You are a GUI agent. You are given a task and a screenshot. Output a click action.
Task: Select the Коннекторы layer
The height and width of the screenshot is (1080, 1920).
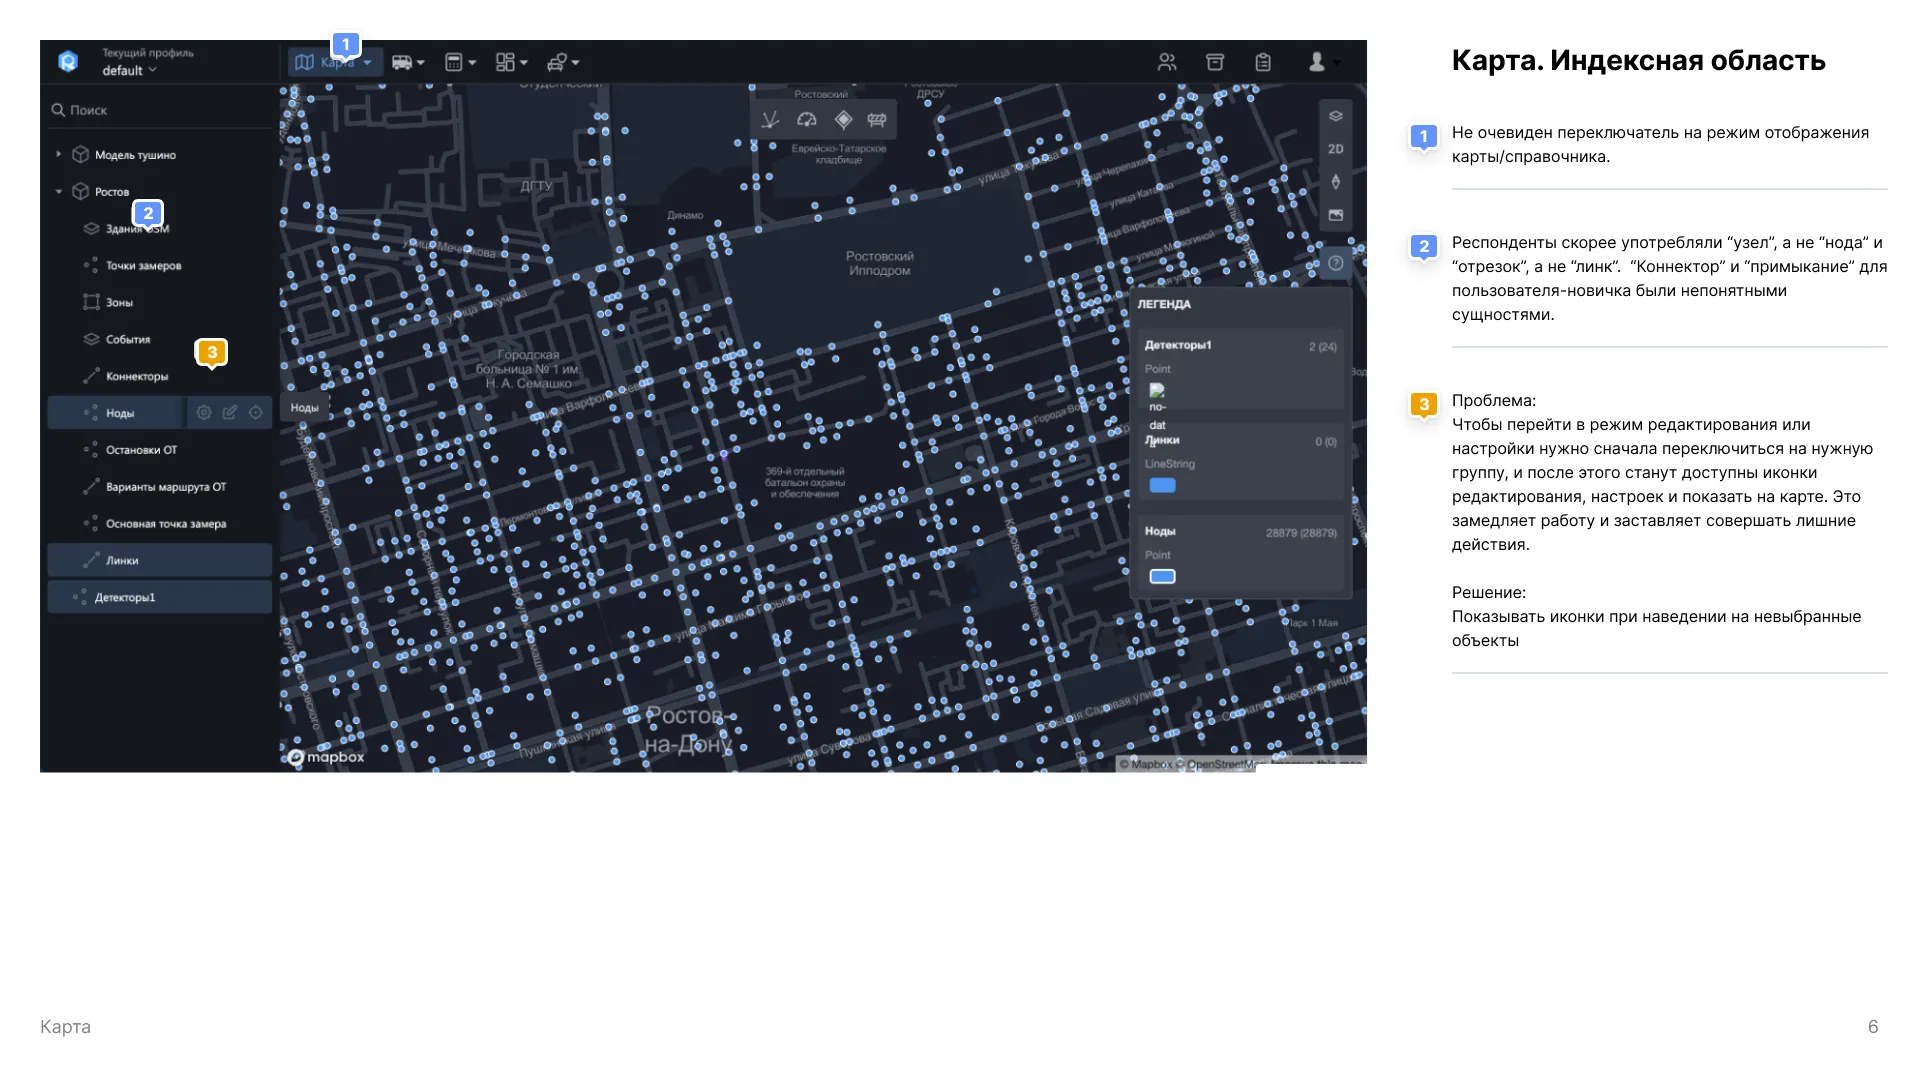(137, 376)
